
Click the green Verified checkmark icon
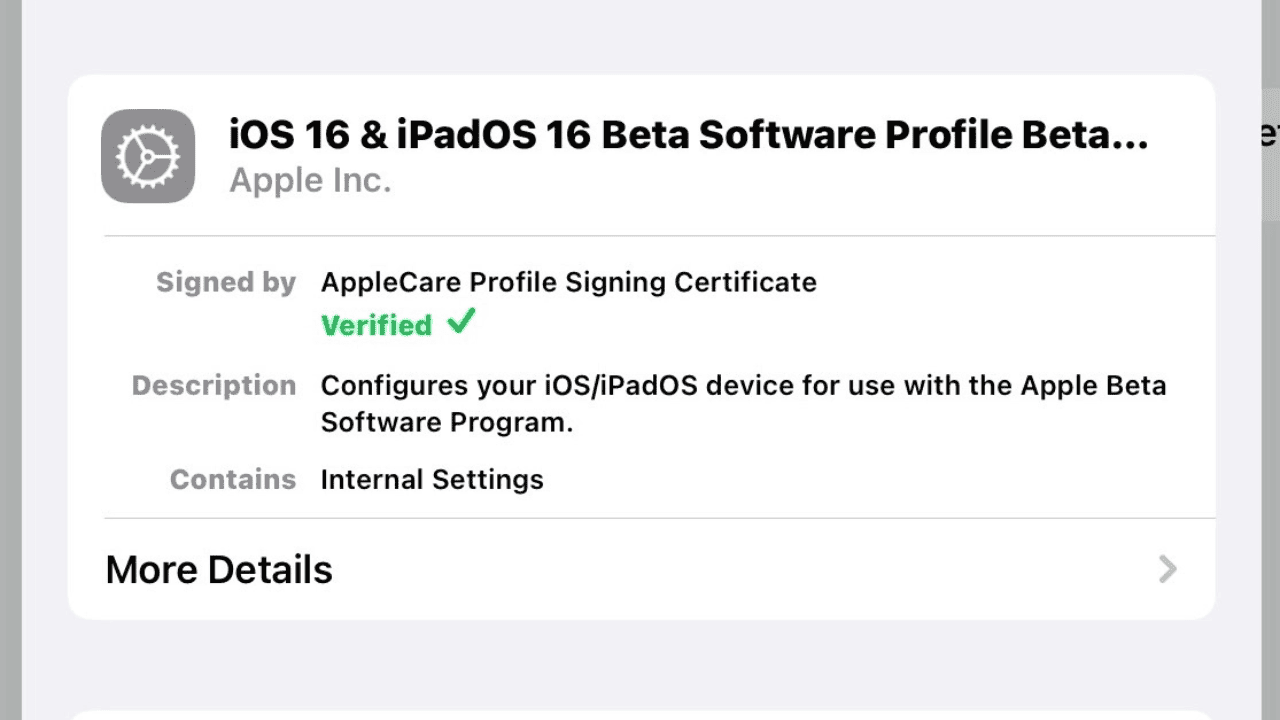(461, 323)
